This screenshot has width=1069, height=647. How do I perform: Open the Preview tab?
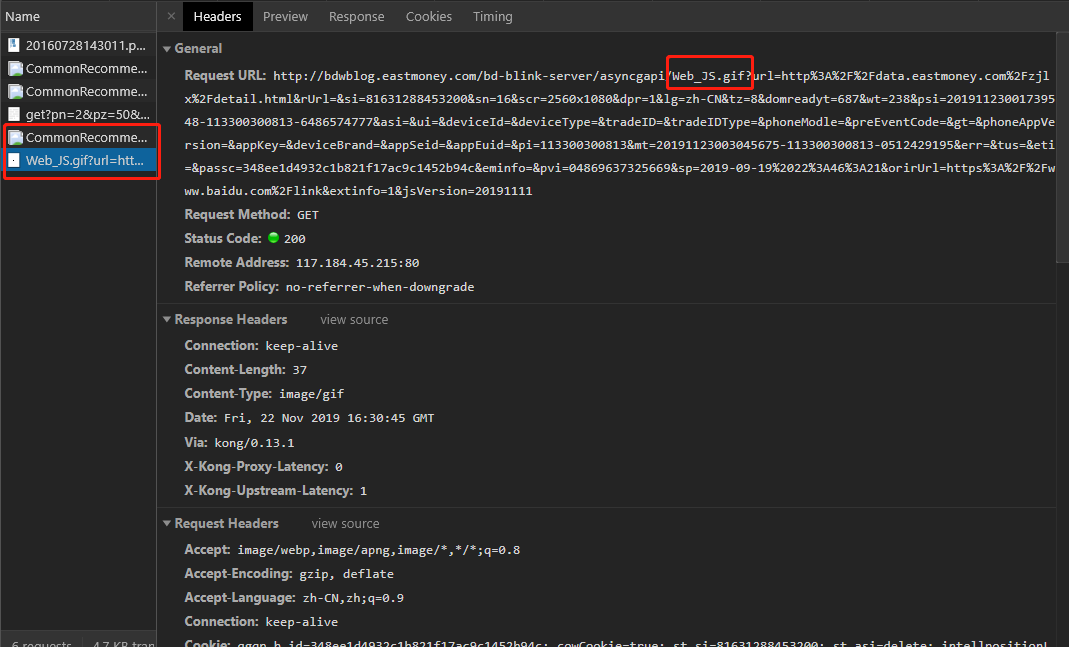point(285,16)
